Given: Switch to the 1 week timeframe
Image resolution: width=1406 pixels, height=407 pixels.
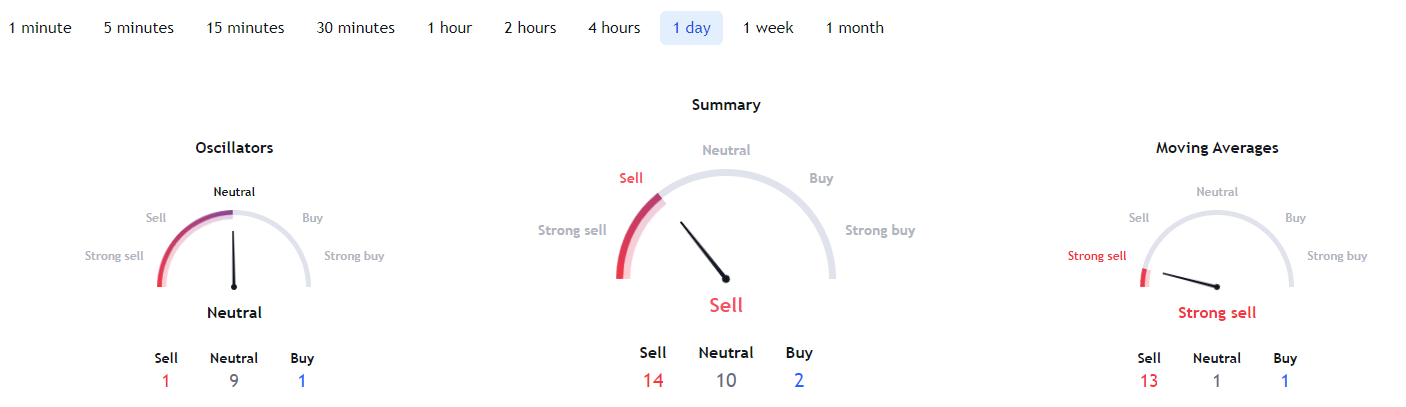Looking at the screenshot, I should point(768,28).
